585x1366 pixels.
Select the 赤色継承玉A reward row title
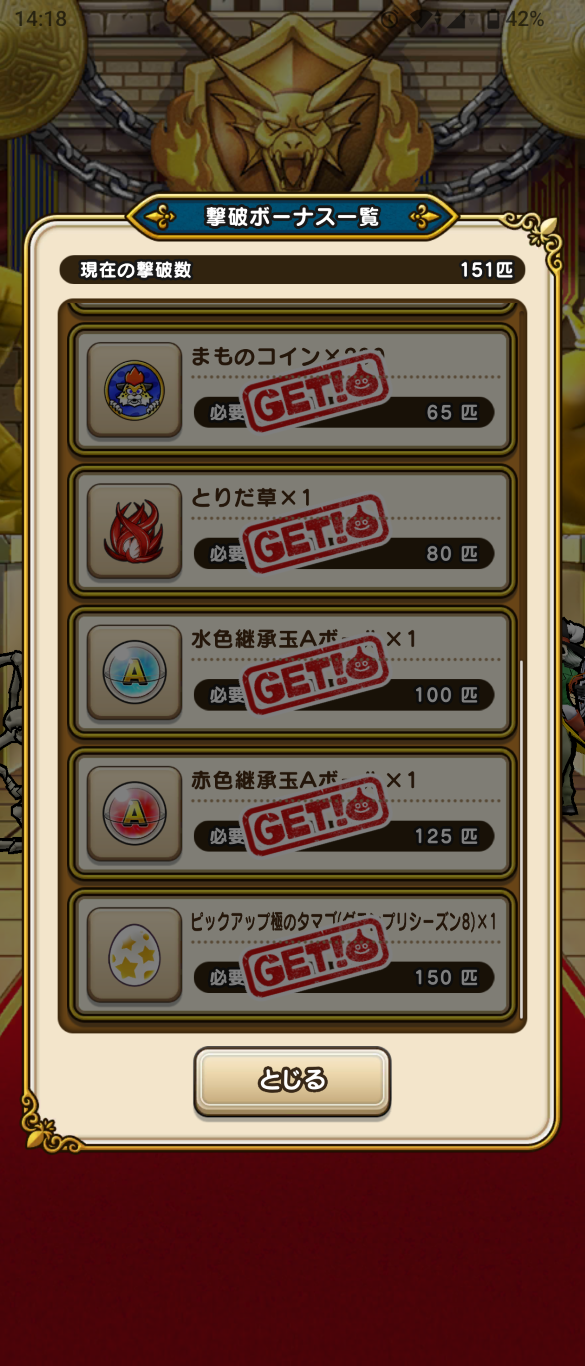pos(303,779)
